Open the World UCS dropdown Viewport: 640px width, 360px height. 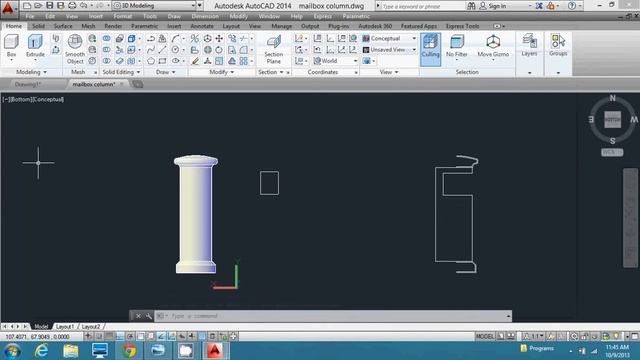(x=336, y=61)
